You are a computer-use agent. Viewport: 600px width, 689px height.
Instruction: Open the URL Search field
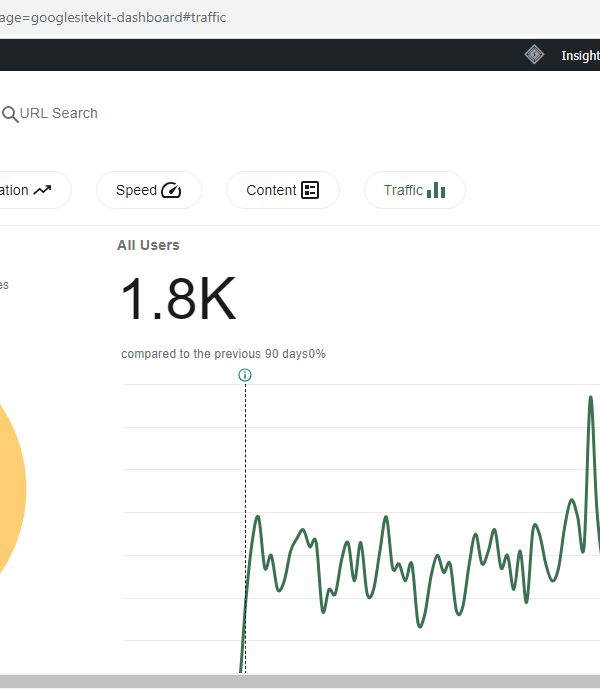(x=58, y=113)
